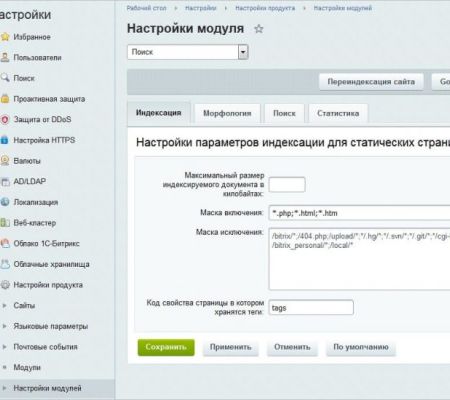
Task: Open Настройка HTTPS section
Action: (44, 140)
